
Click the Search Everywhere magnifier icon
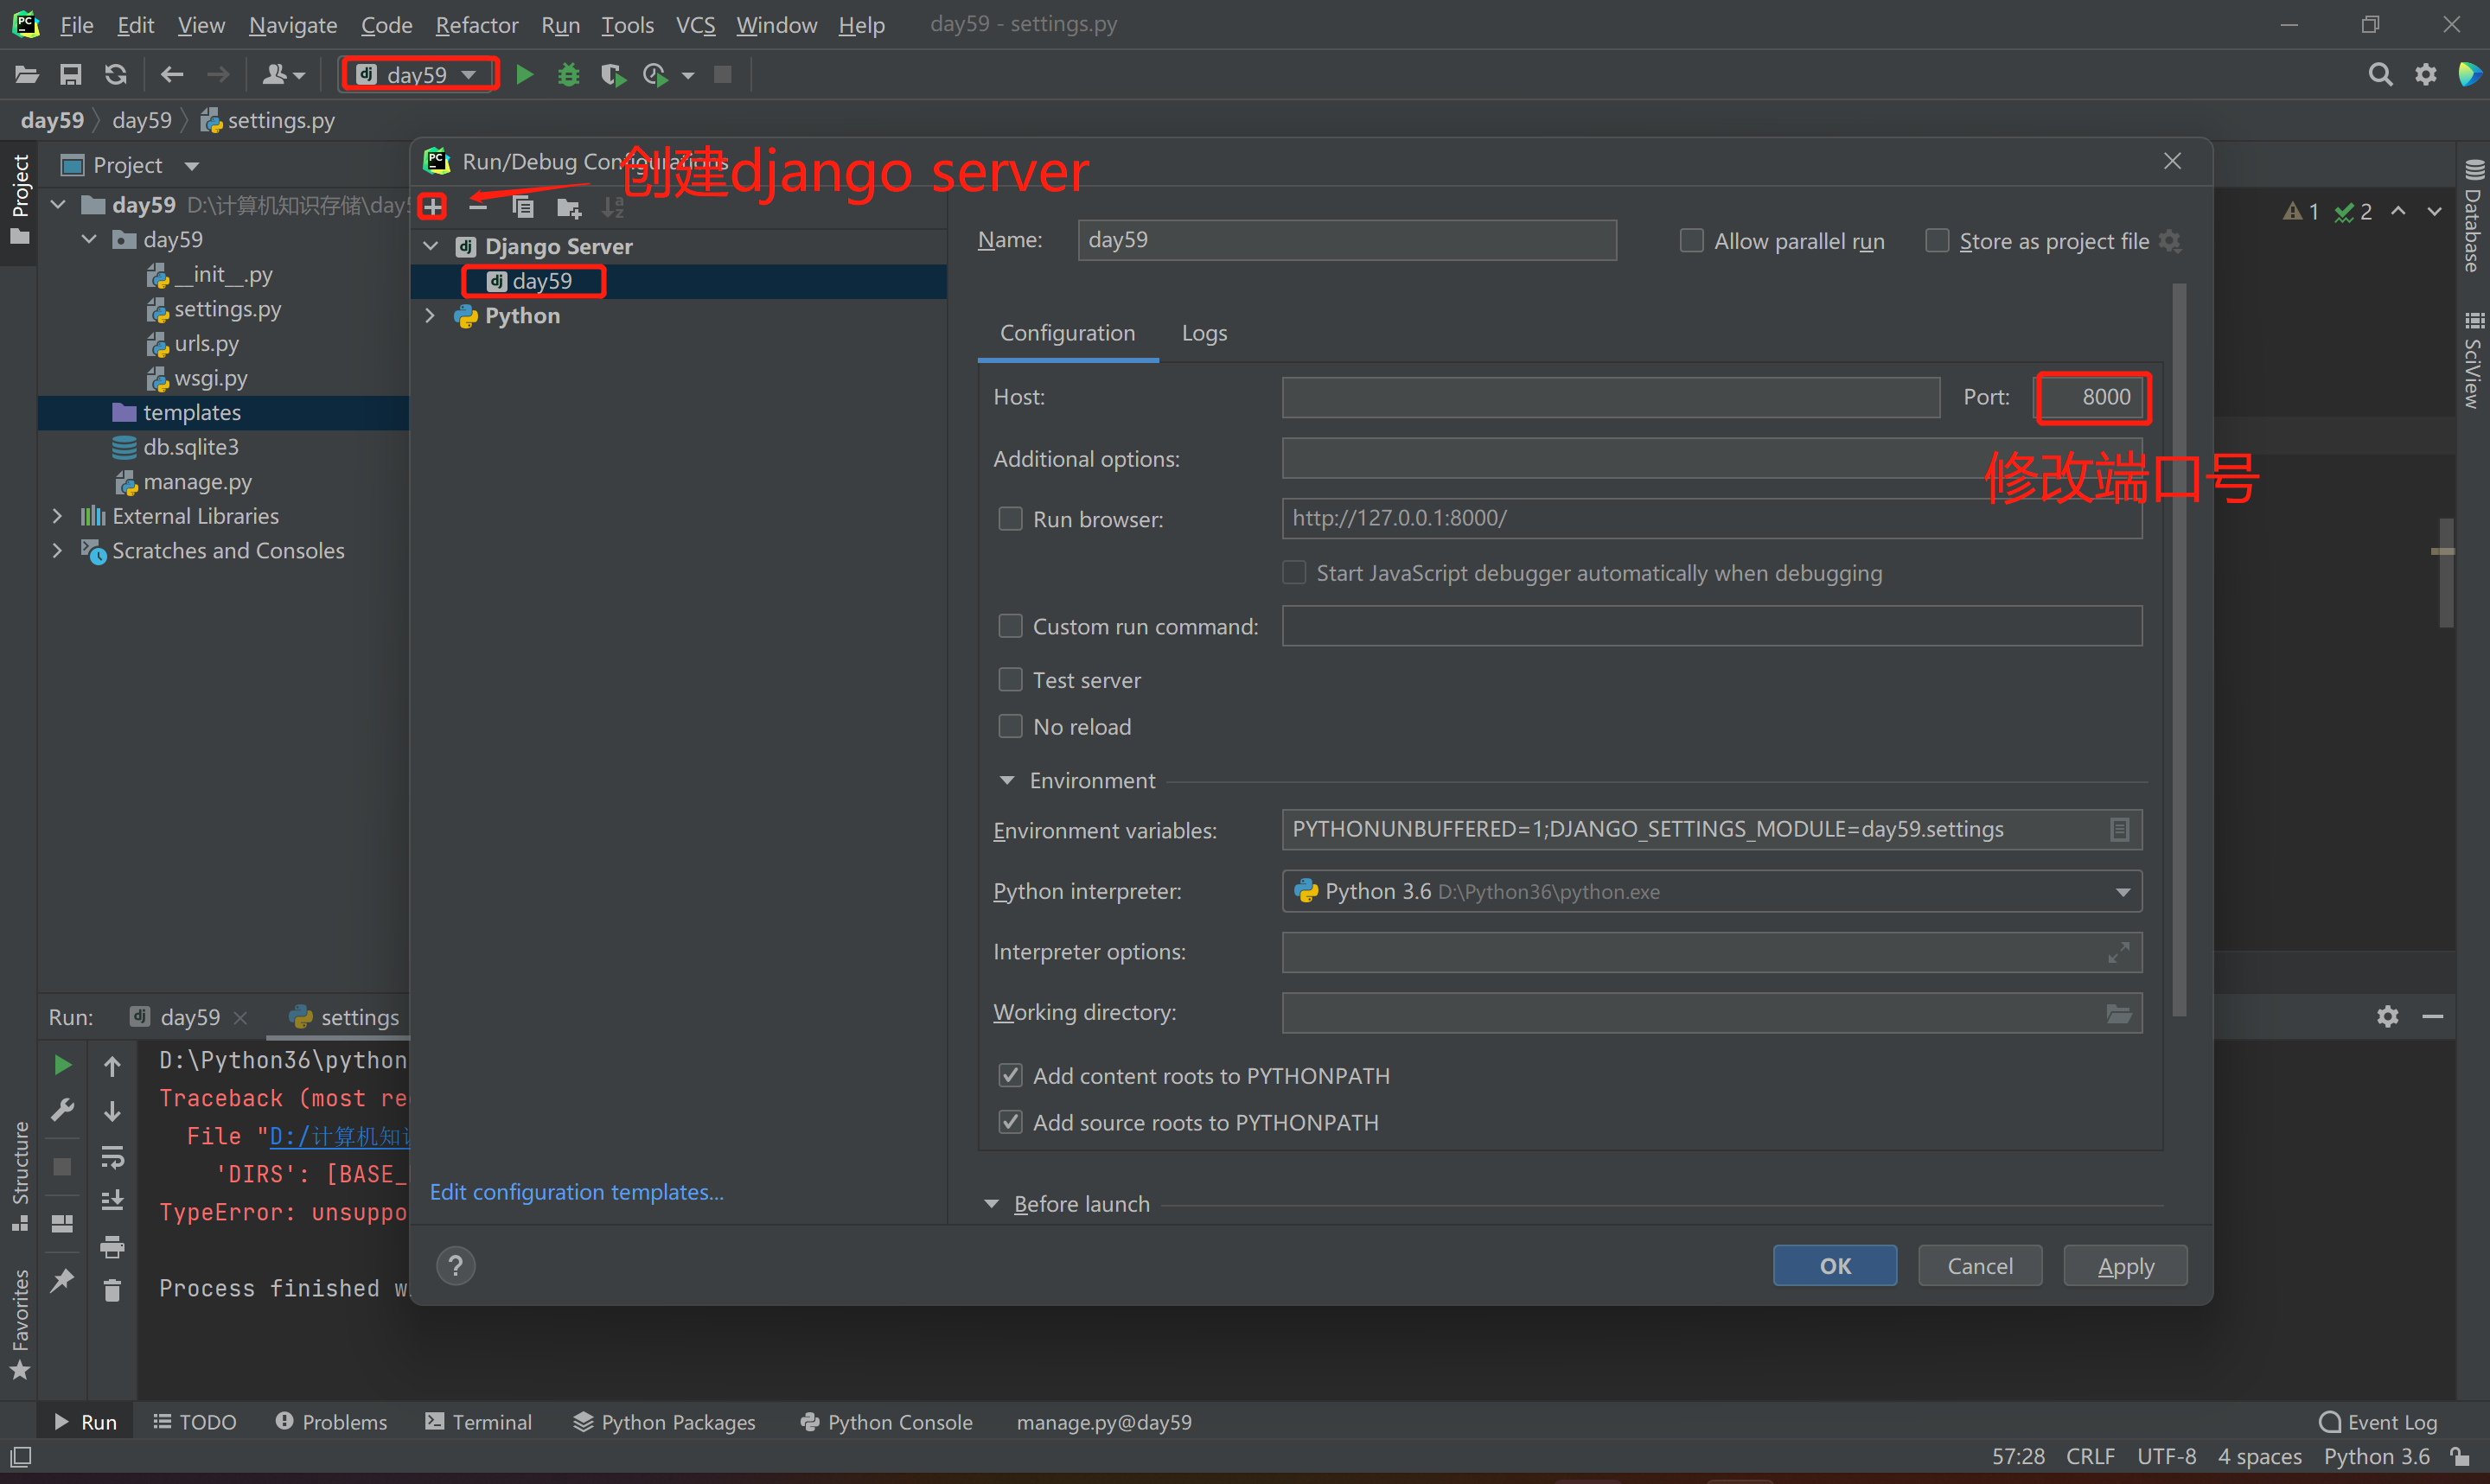[x=2380, y=75]
